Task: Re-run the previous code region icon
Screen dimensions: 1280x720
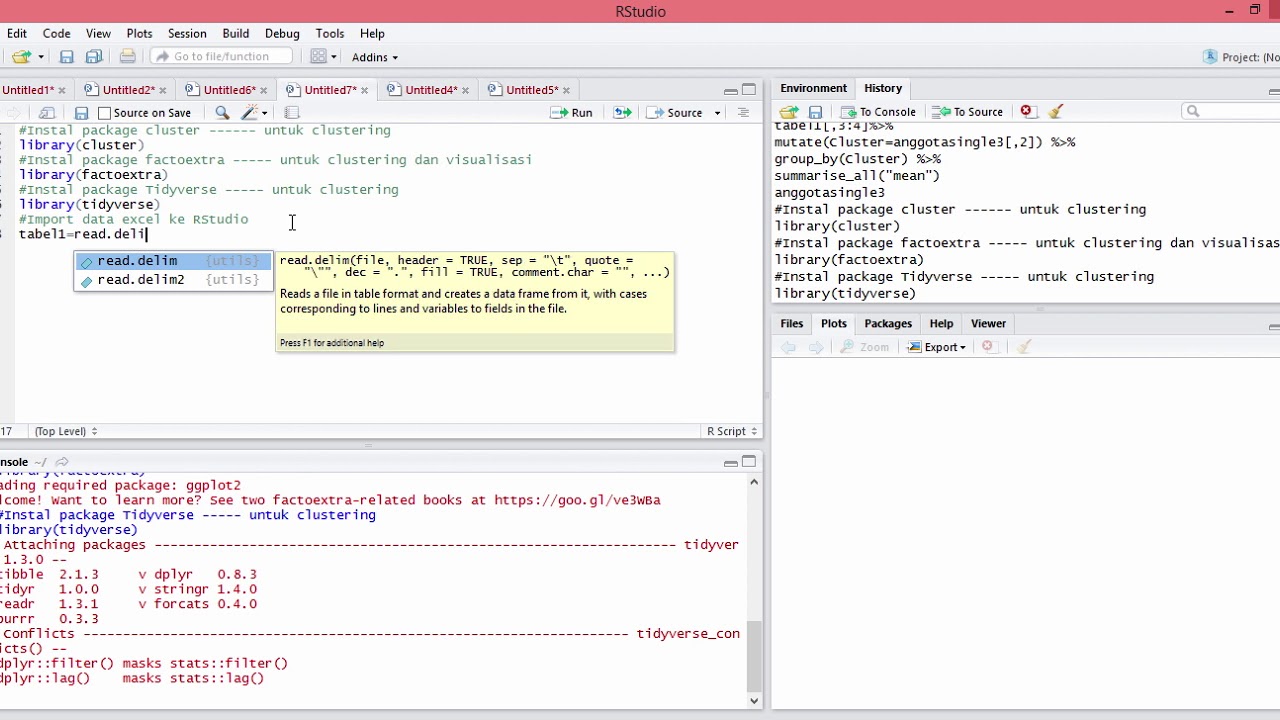Action: click(x=622, y=113)
